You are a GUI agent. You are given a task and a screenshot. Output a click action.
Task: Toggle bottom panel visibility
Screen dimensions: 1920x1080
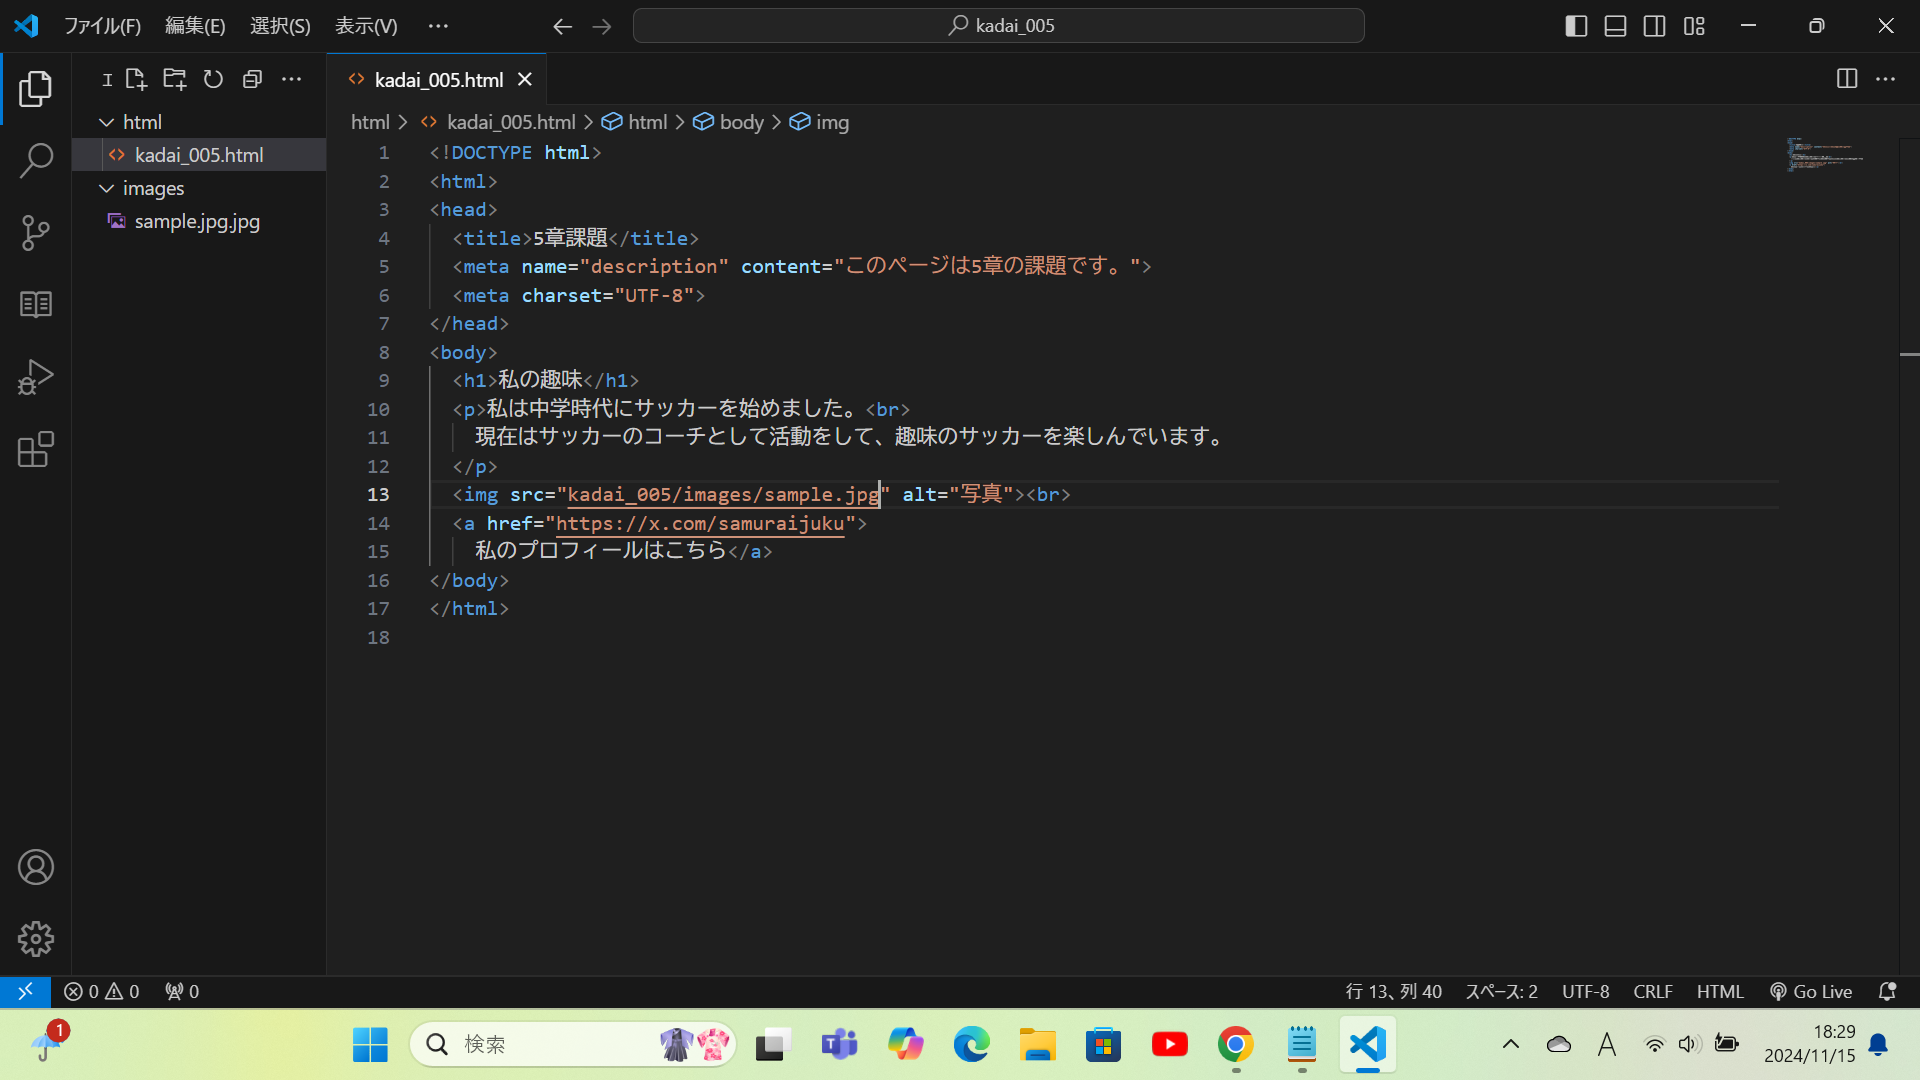(x=1615, y=26)
